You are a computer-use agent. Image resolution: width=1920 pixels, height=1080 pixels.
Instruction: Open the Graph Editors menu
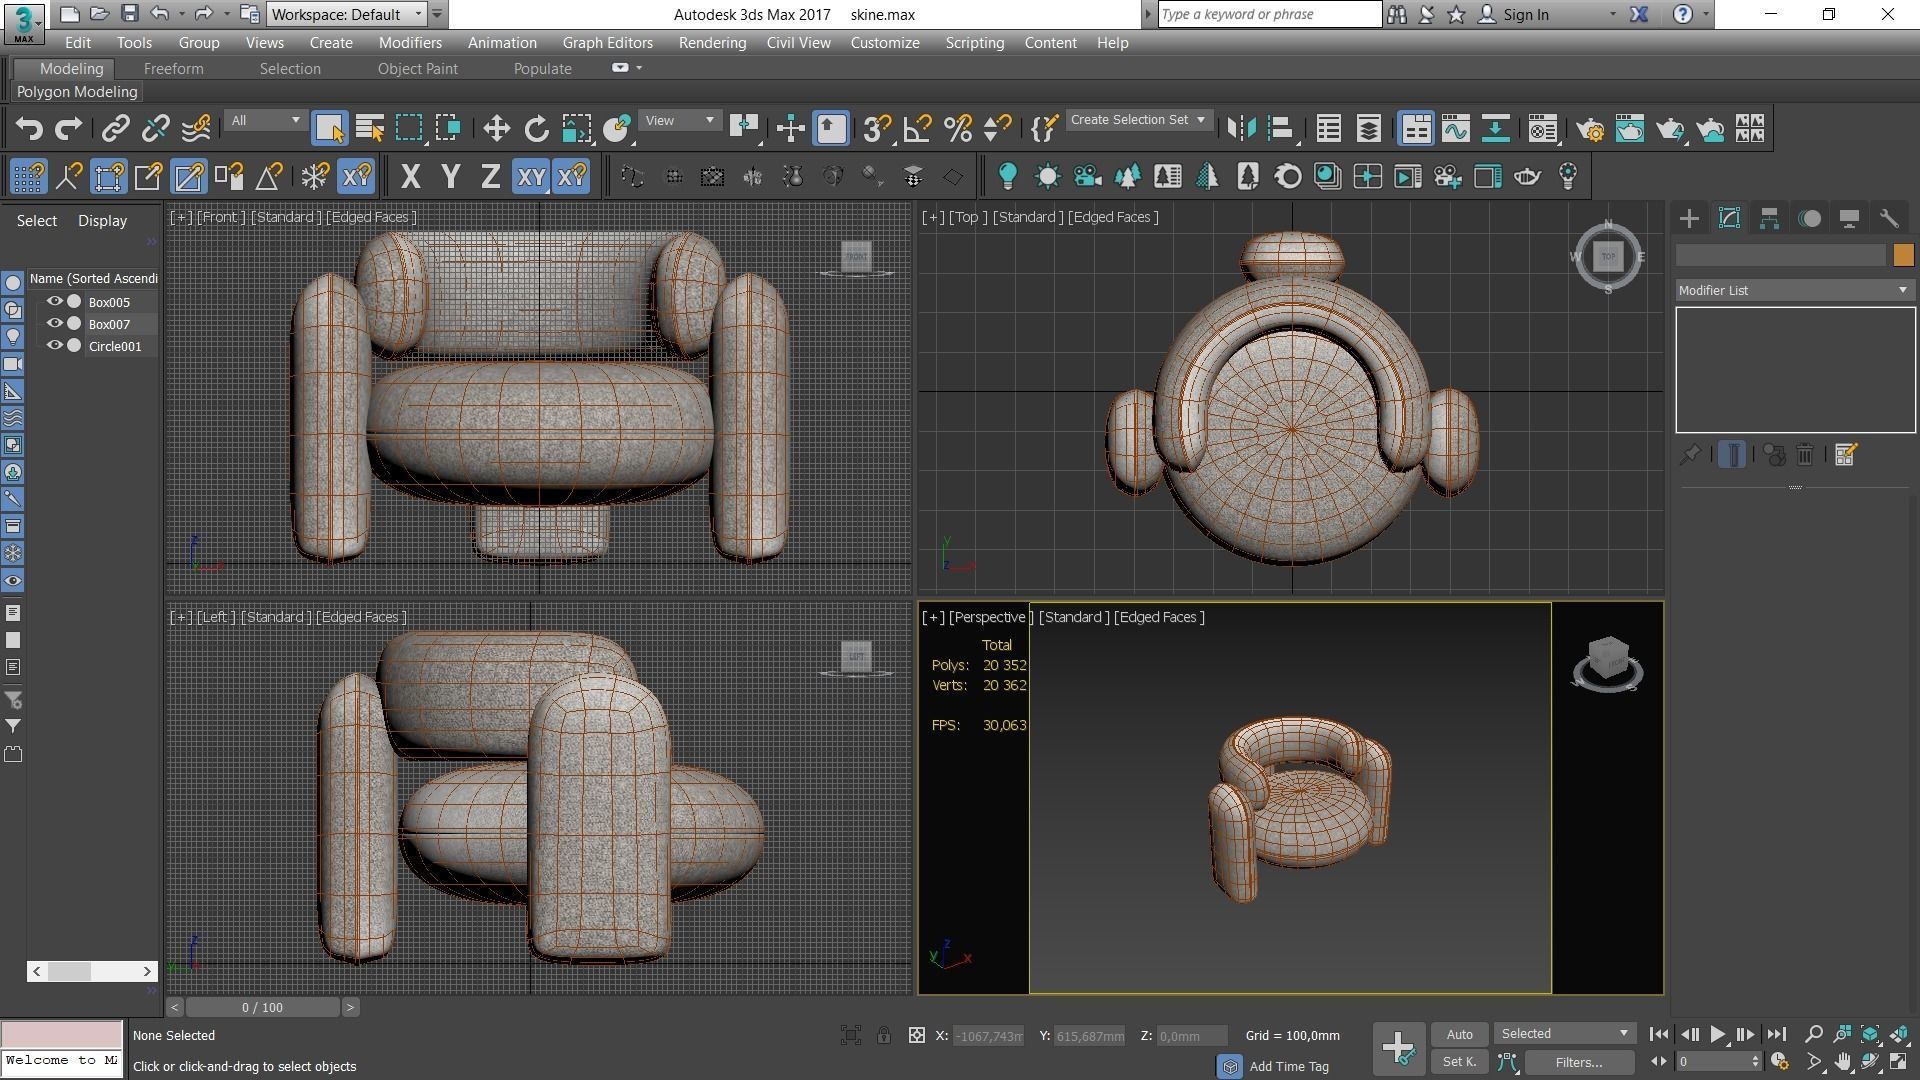(607, 43)
